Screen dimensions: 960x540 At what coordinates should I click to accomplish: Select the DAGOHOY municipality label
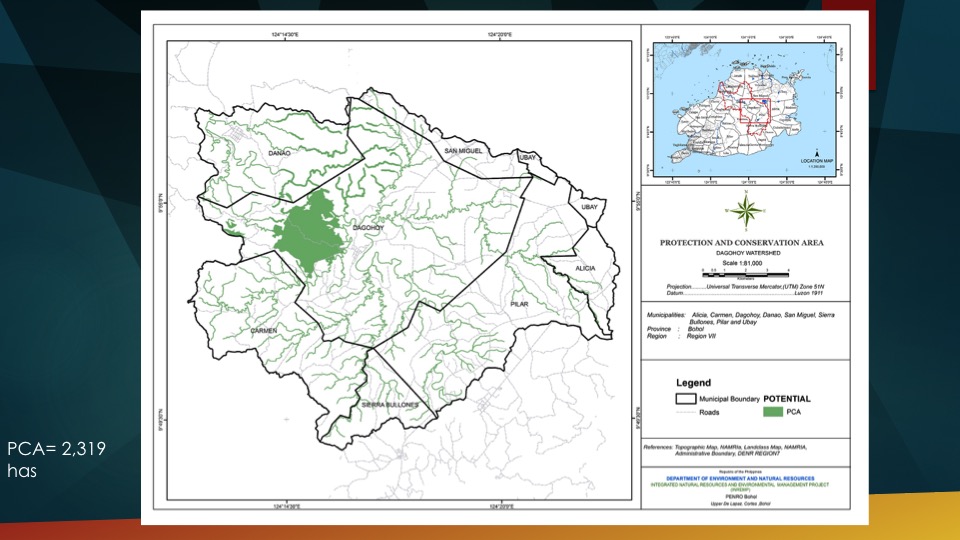pyautogui.click(x=366, y=228)
